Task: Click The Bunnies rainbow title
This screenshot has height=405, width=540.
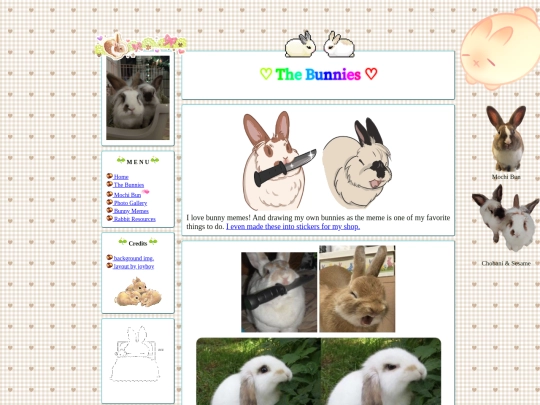Action: (x=318, y=74)
